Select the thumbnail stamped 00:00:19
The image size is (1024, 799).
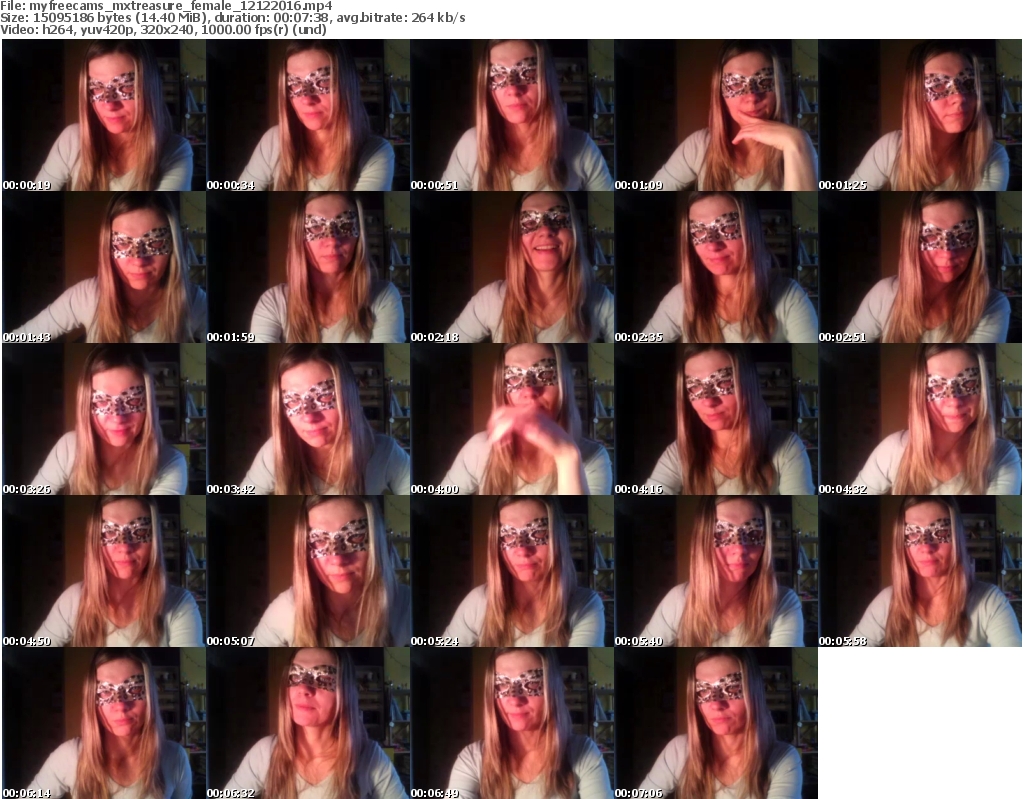tap(104, 115)
